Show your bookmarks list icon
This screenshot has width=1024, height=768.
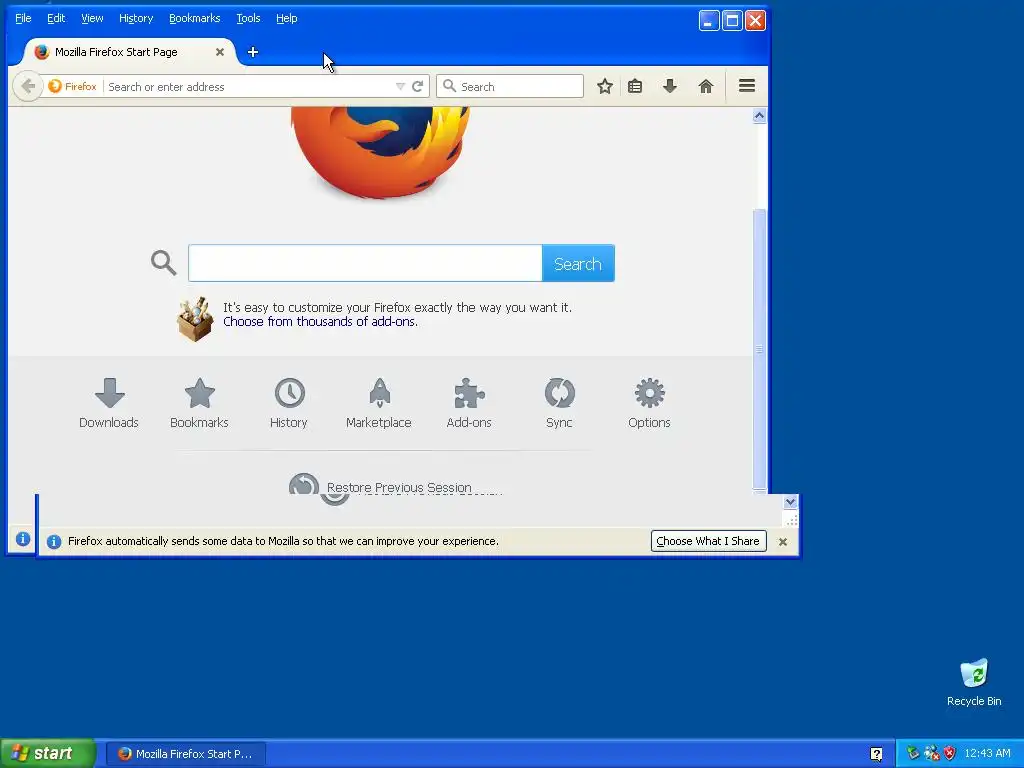(x=635, y=86)
